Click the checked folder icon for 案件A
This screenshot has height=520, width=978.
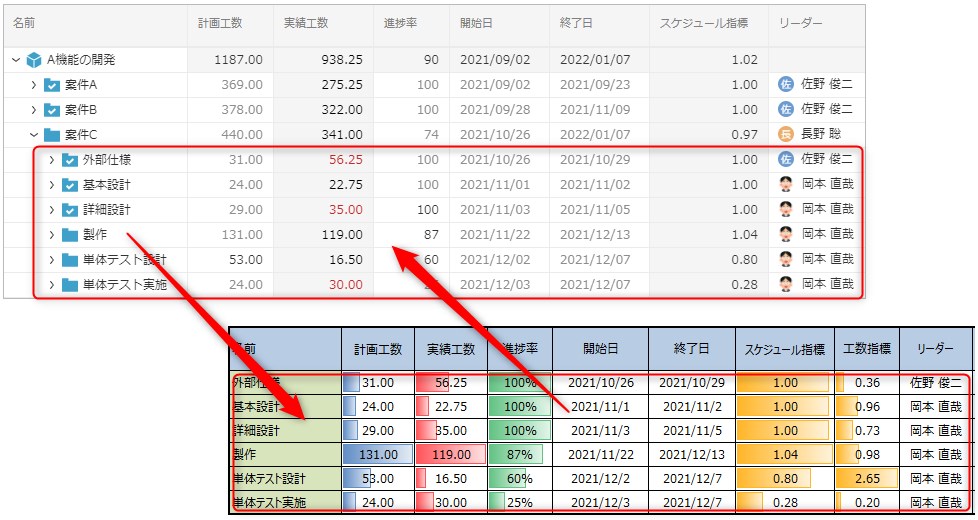[52, 85]
